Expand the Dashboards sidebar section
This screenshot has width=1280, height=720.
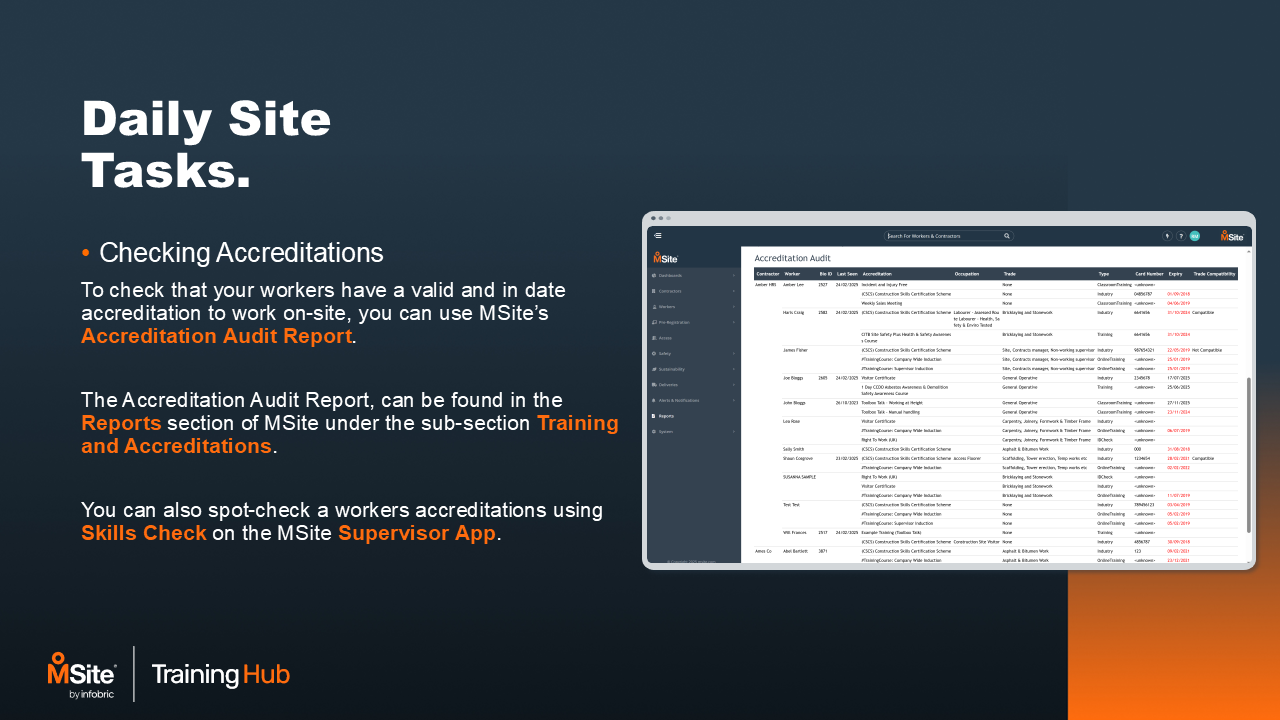tap(733, 275)
